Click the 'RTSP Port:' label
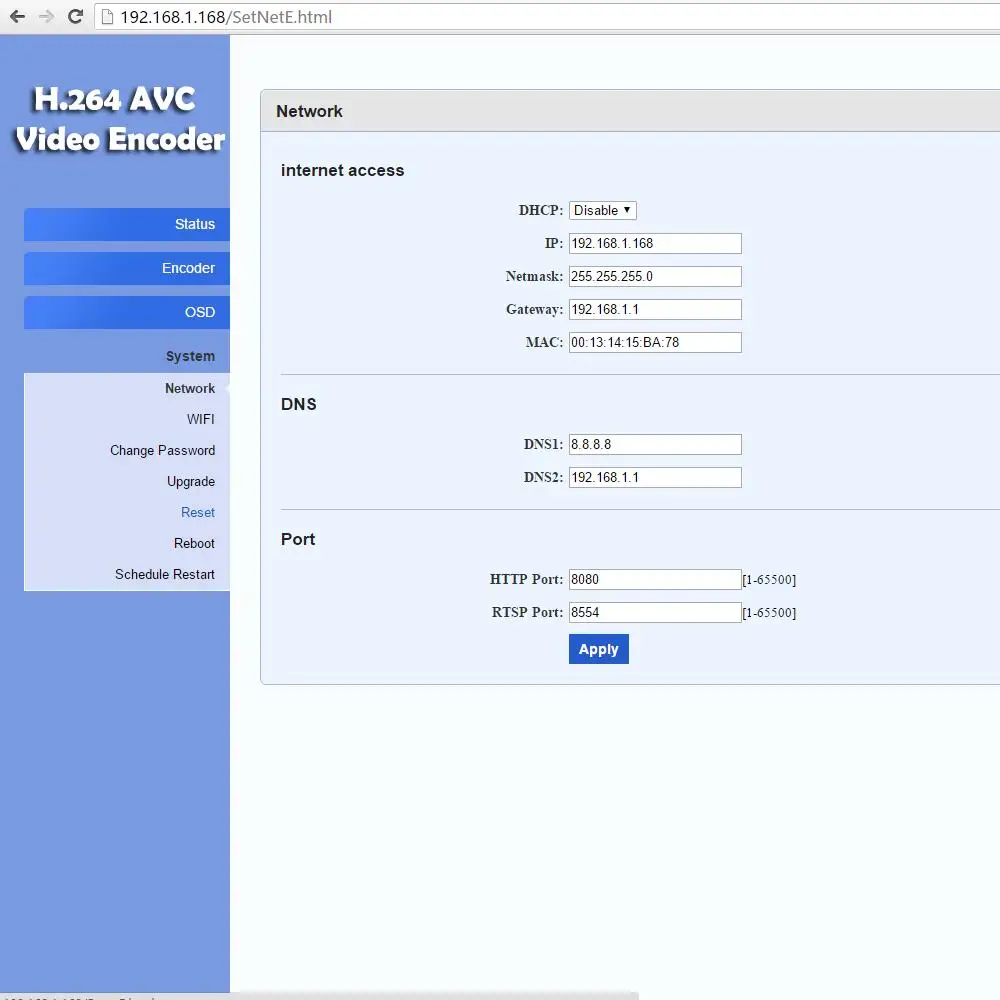1000x1000 pixels. point(527,612)
